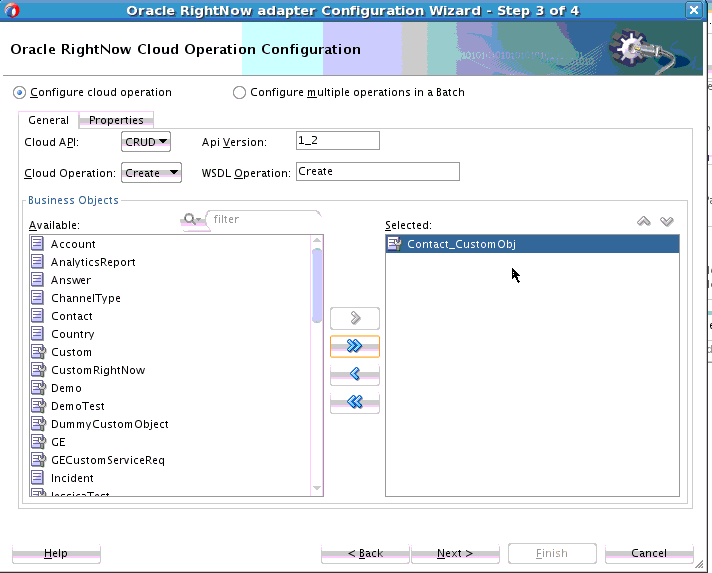Select Country in Available list
Viewport: 712px width, 573px height.
pyautogui.click(x=73, y=334)
